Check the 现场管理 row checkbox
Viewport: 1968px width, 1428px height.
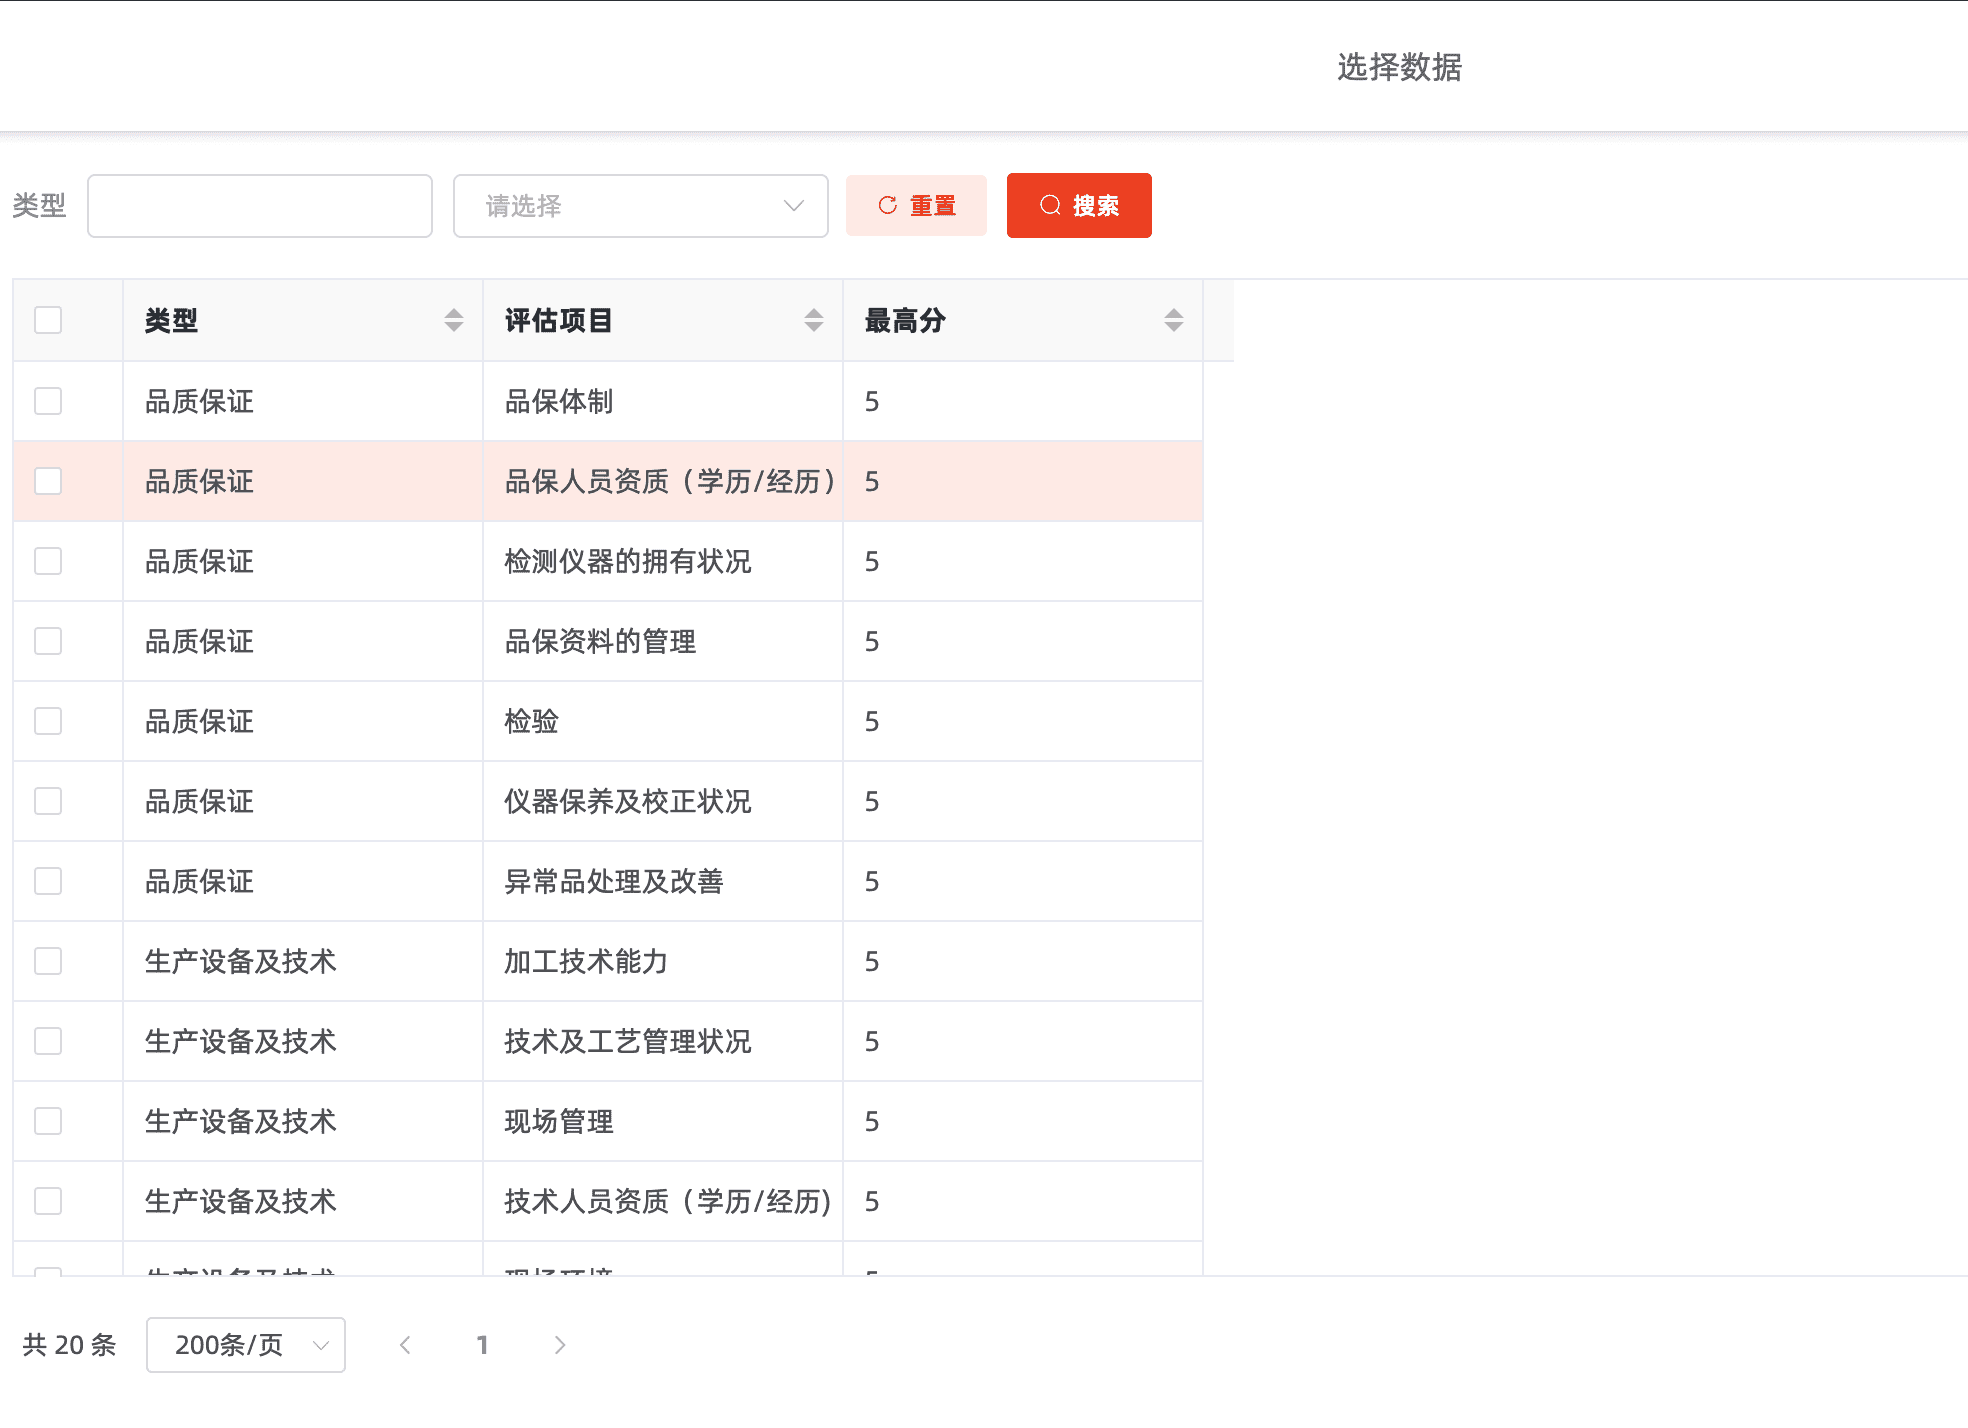point(48,1121)
